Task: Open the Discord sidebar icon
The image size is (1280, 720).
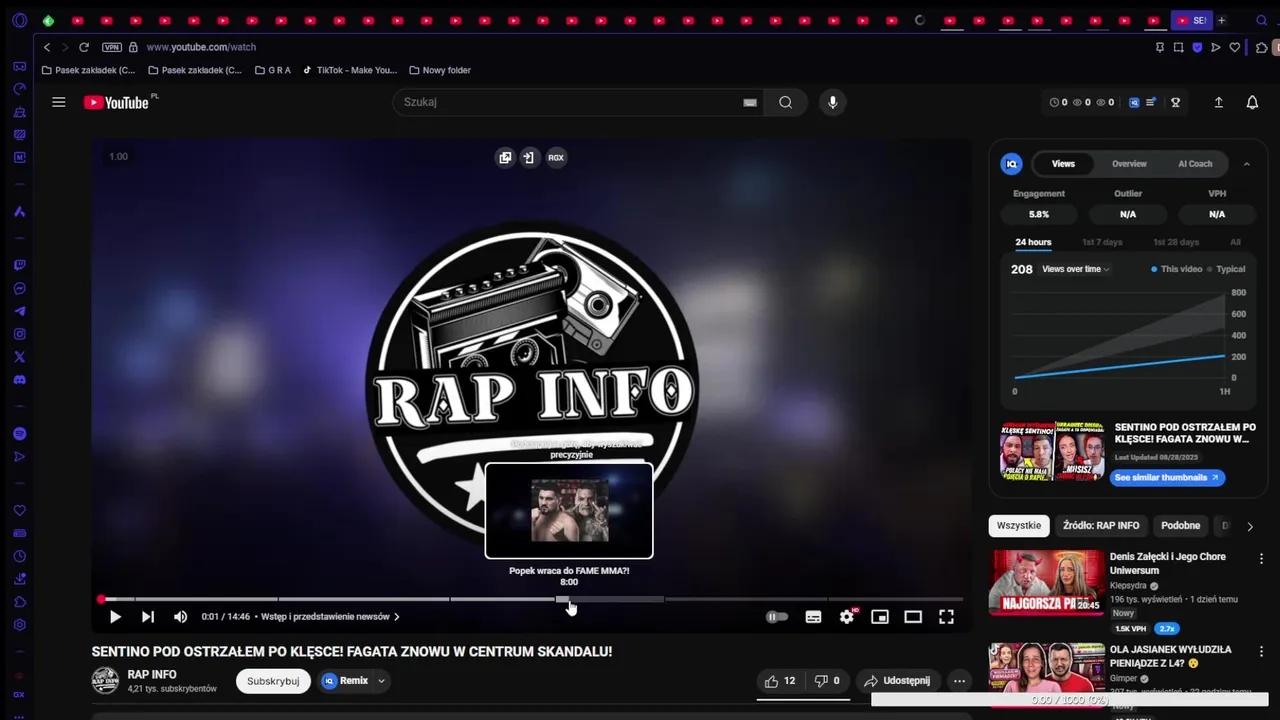Action: 19,380
